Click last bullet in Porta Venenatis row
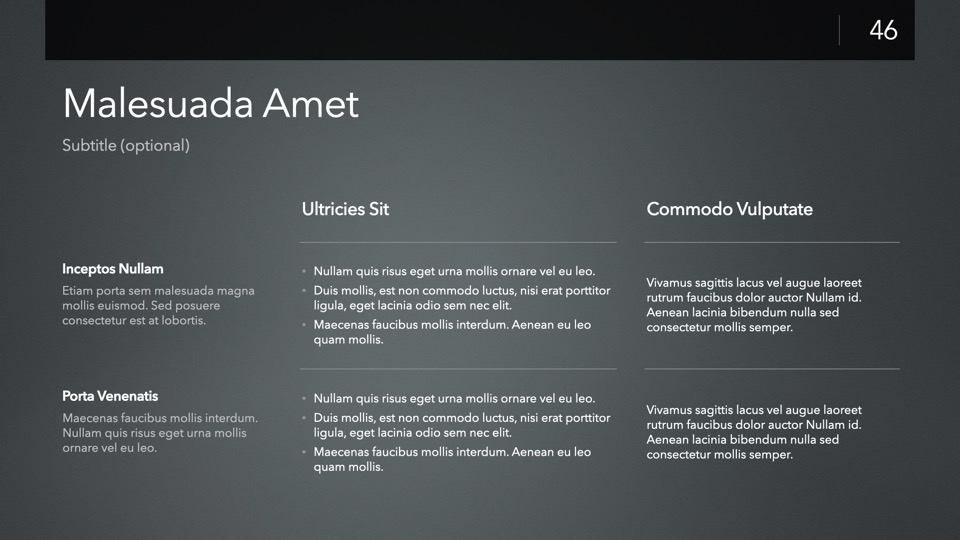Screen dimensions: 960x540 (x=451, y=459)
